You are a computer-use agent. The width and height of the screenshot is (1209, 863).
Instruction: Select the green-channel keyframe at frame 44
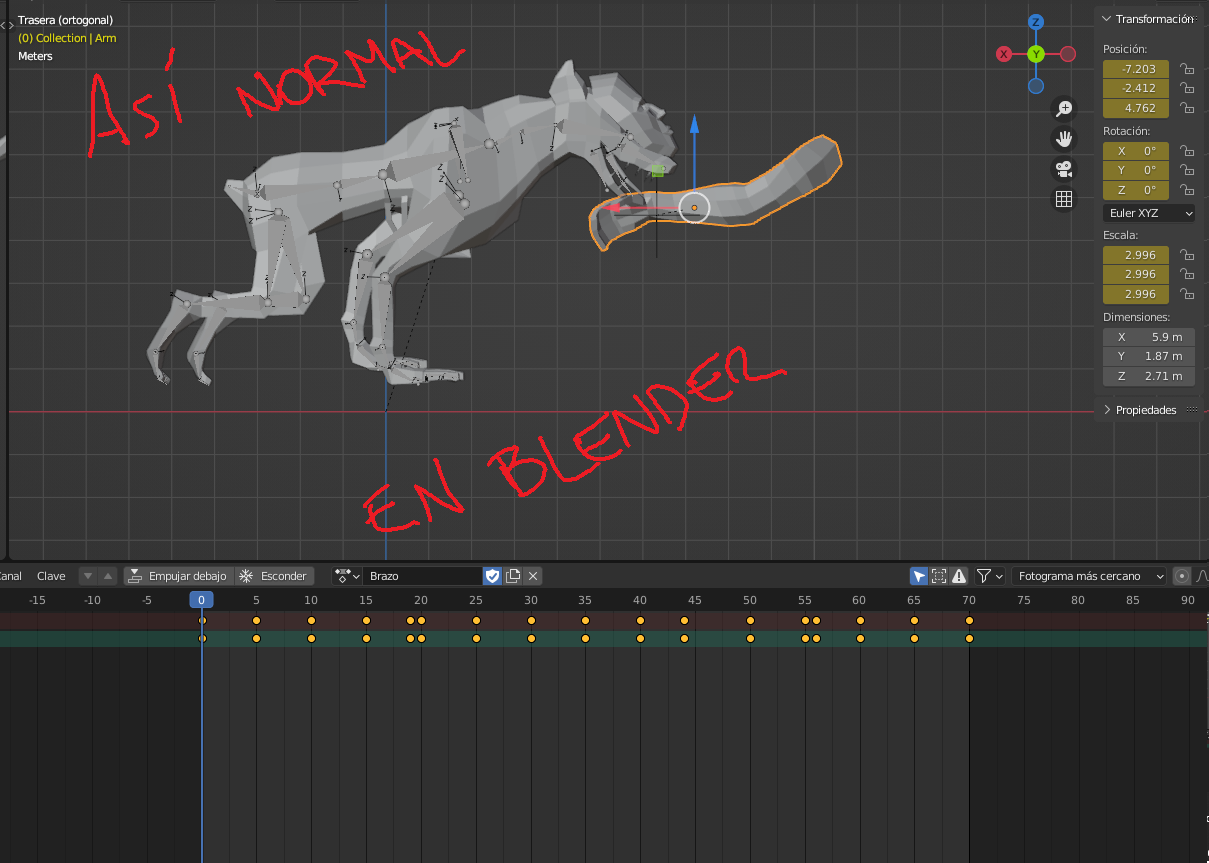684,638
